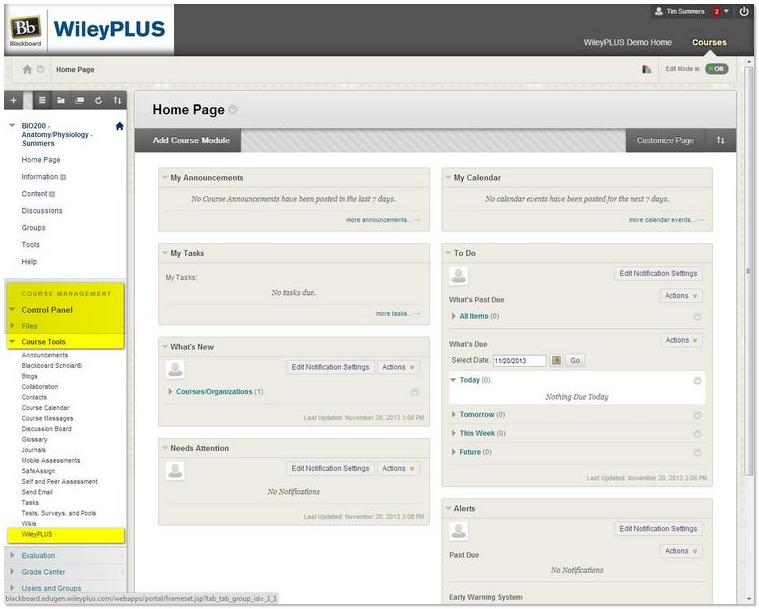Open Tests, Surveys, and Pools
The width and height of the screenshot is (759, 609).
[x=59, y=513]
